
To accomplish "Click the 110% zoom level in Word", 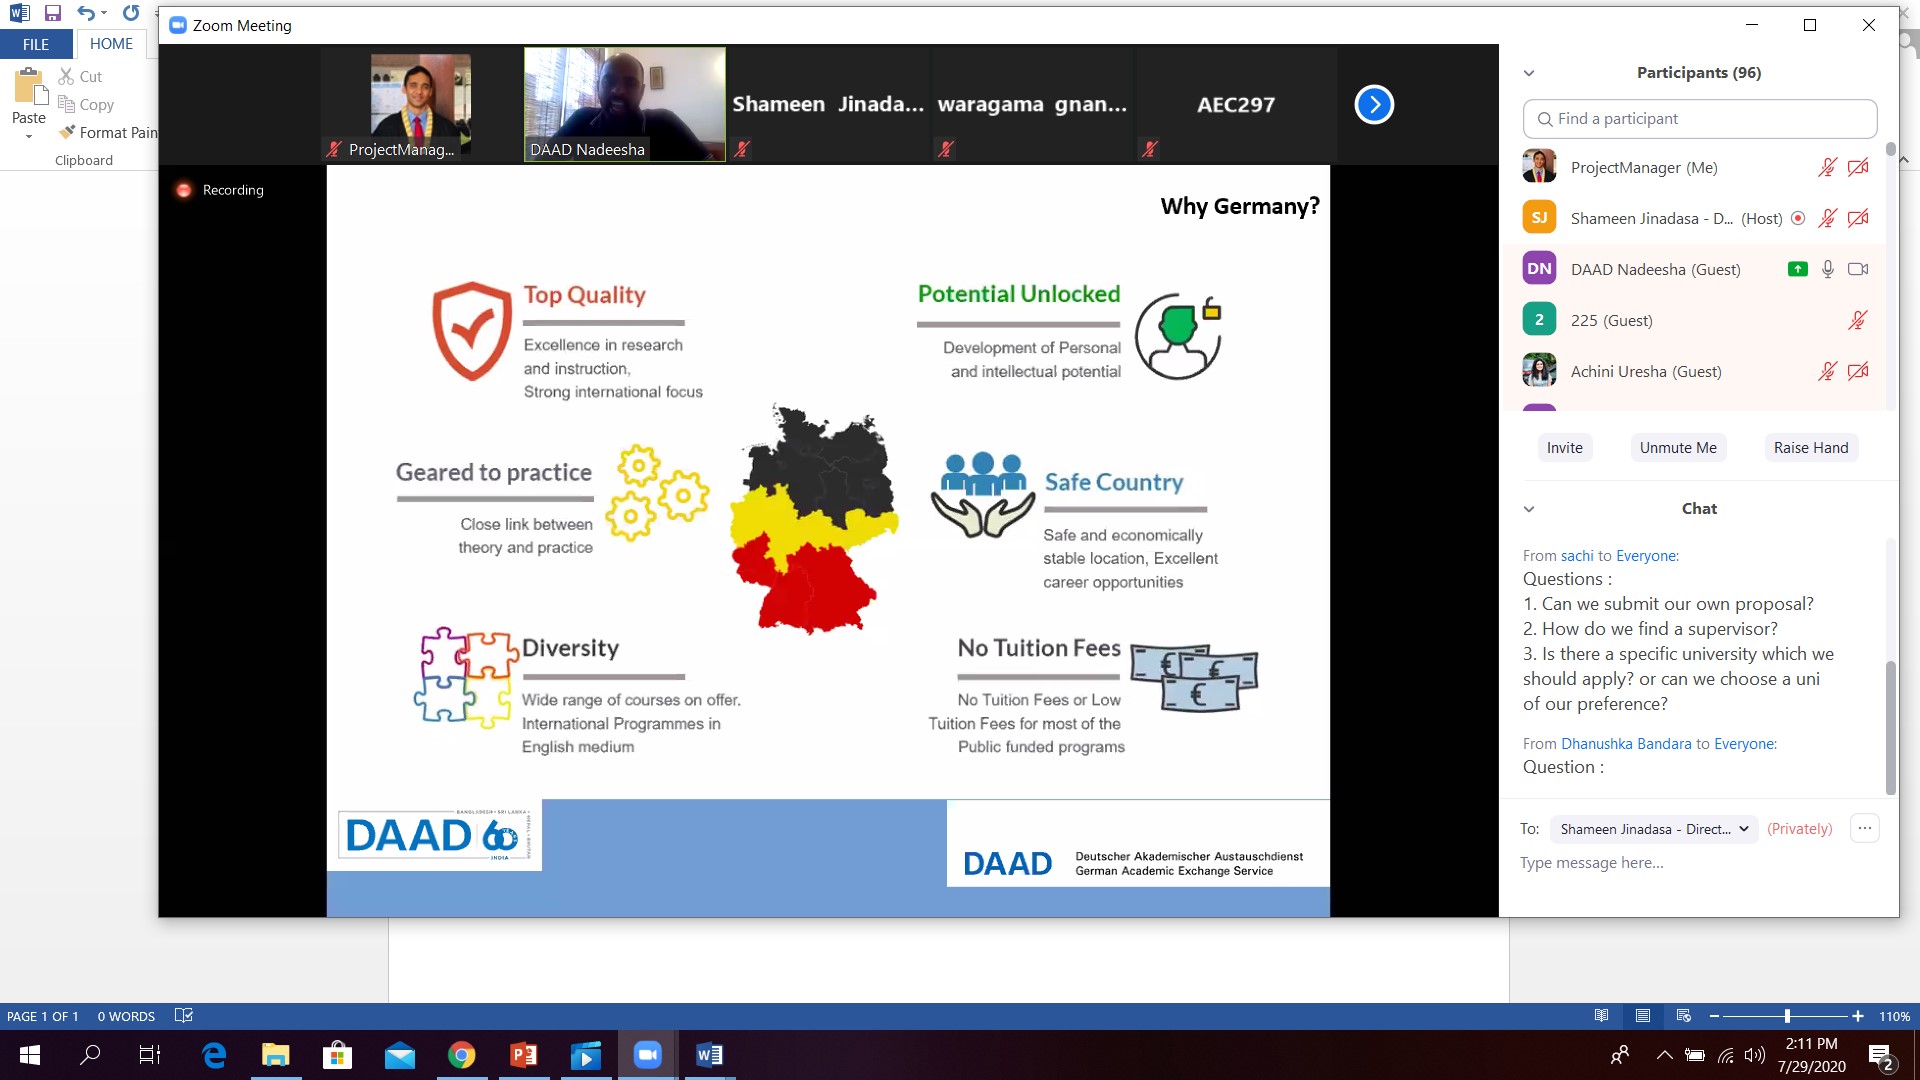I will 1895,1016.
